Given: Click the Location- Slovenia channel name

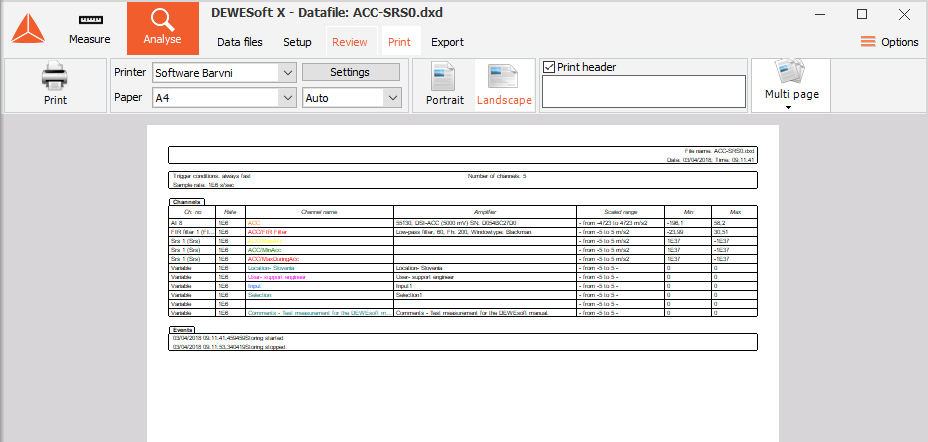Looking at the screenshot, I should [270, 267].
